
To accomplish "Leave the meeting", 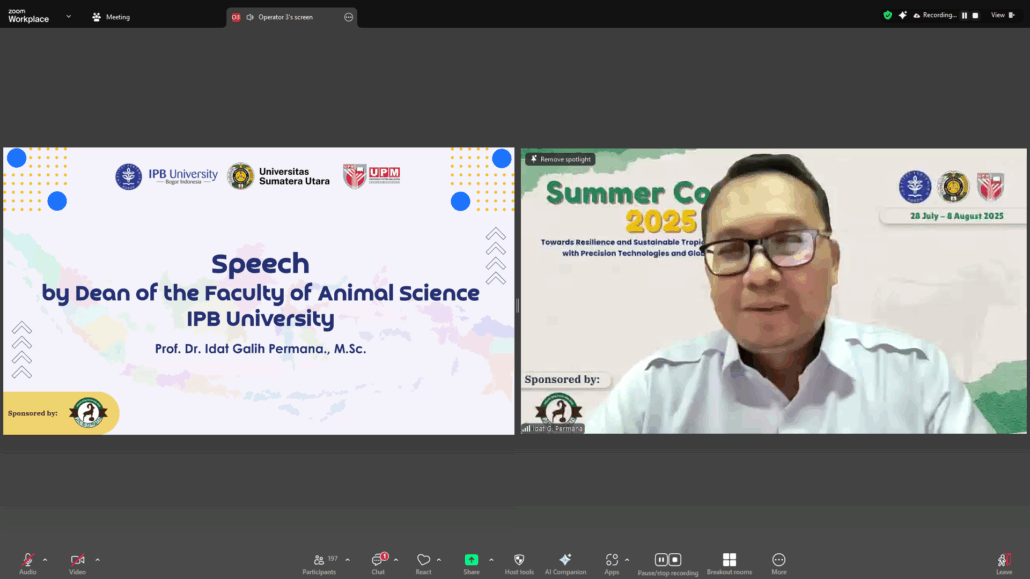I will (x=1004, y=562).
